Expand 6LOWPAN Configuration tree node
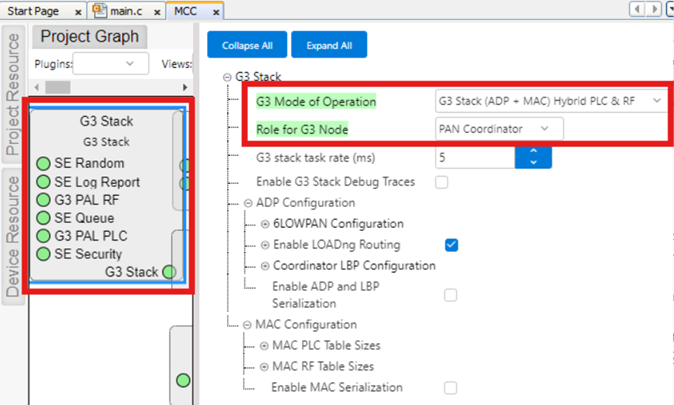 coord(265,224)
